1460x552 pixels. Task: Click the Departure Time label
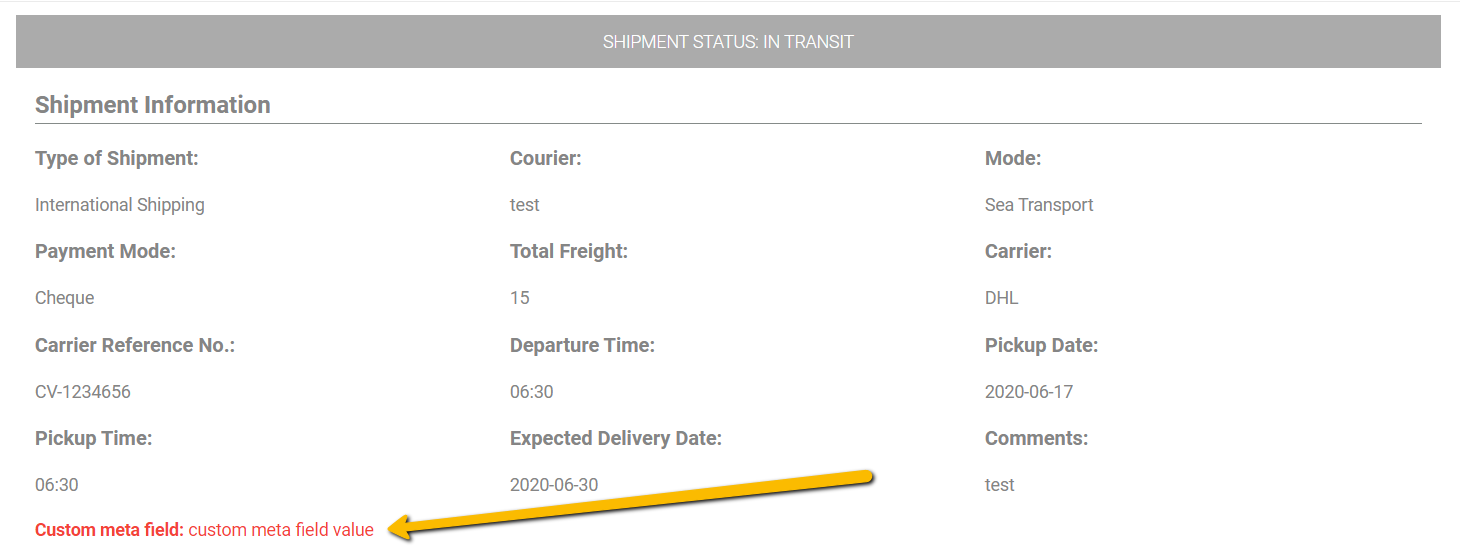(582, 345)
